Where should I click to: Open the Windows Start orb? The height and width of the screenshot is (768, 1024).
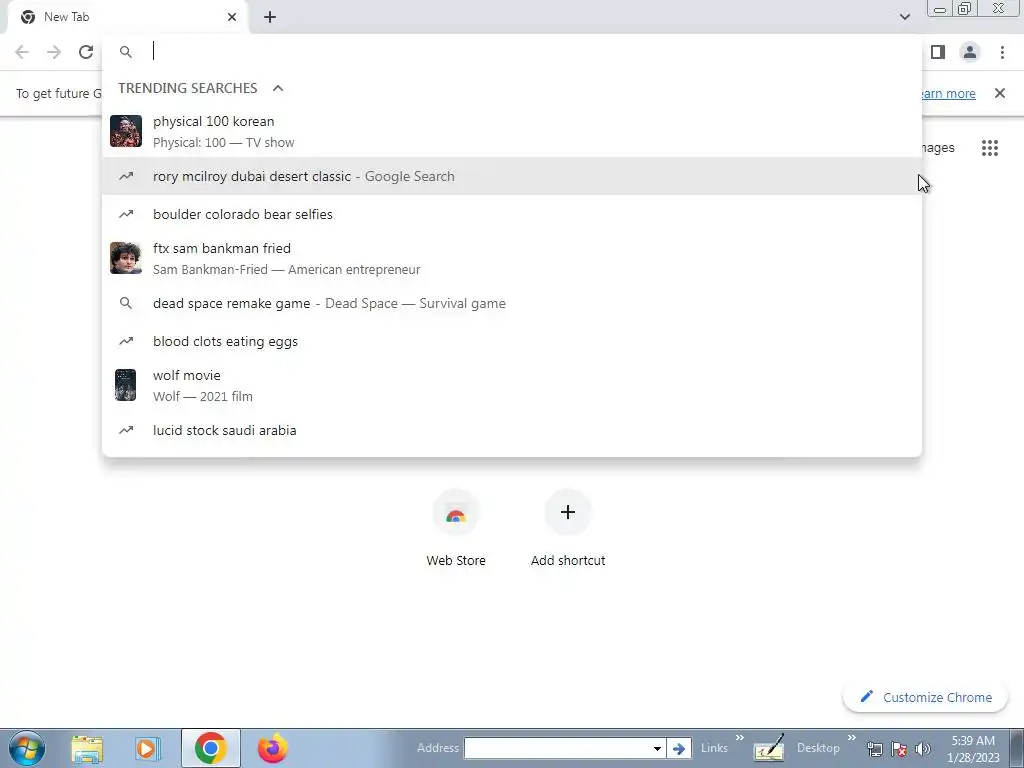click(x=27, y=748)
